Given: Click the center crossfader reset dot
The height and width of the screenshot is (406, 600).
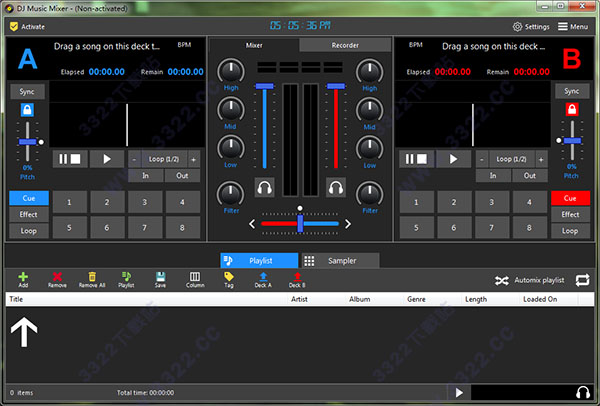Looking at the screenshot, I should pyautogui.click(x=300, y=208).
